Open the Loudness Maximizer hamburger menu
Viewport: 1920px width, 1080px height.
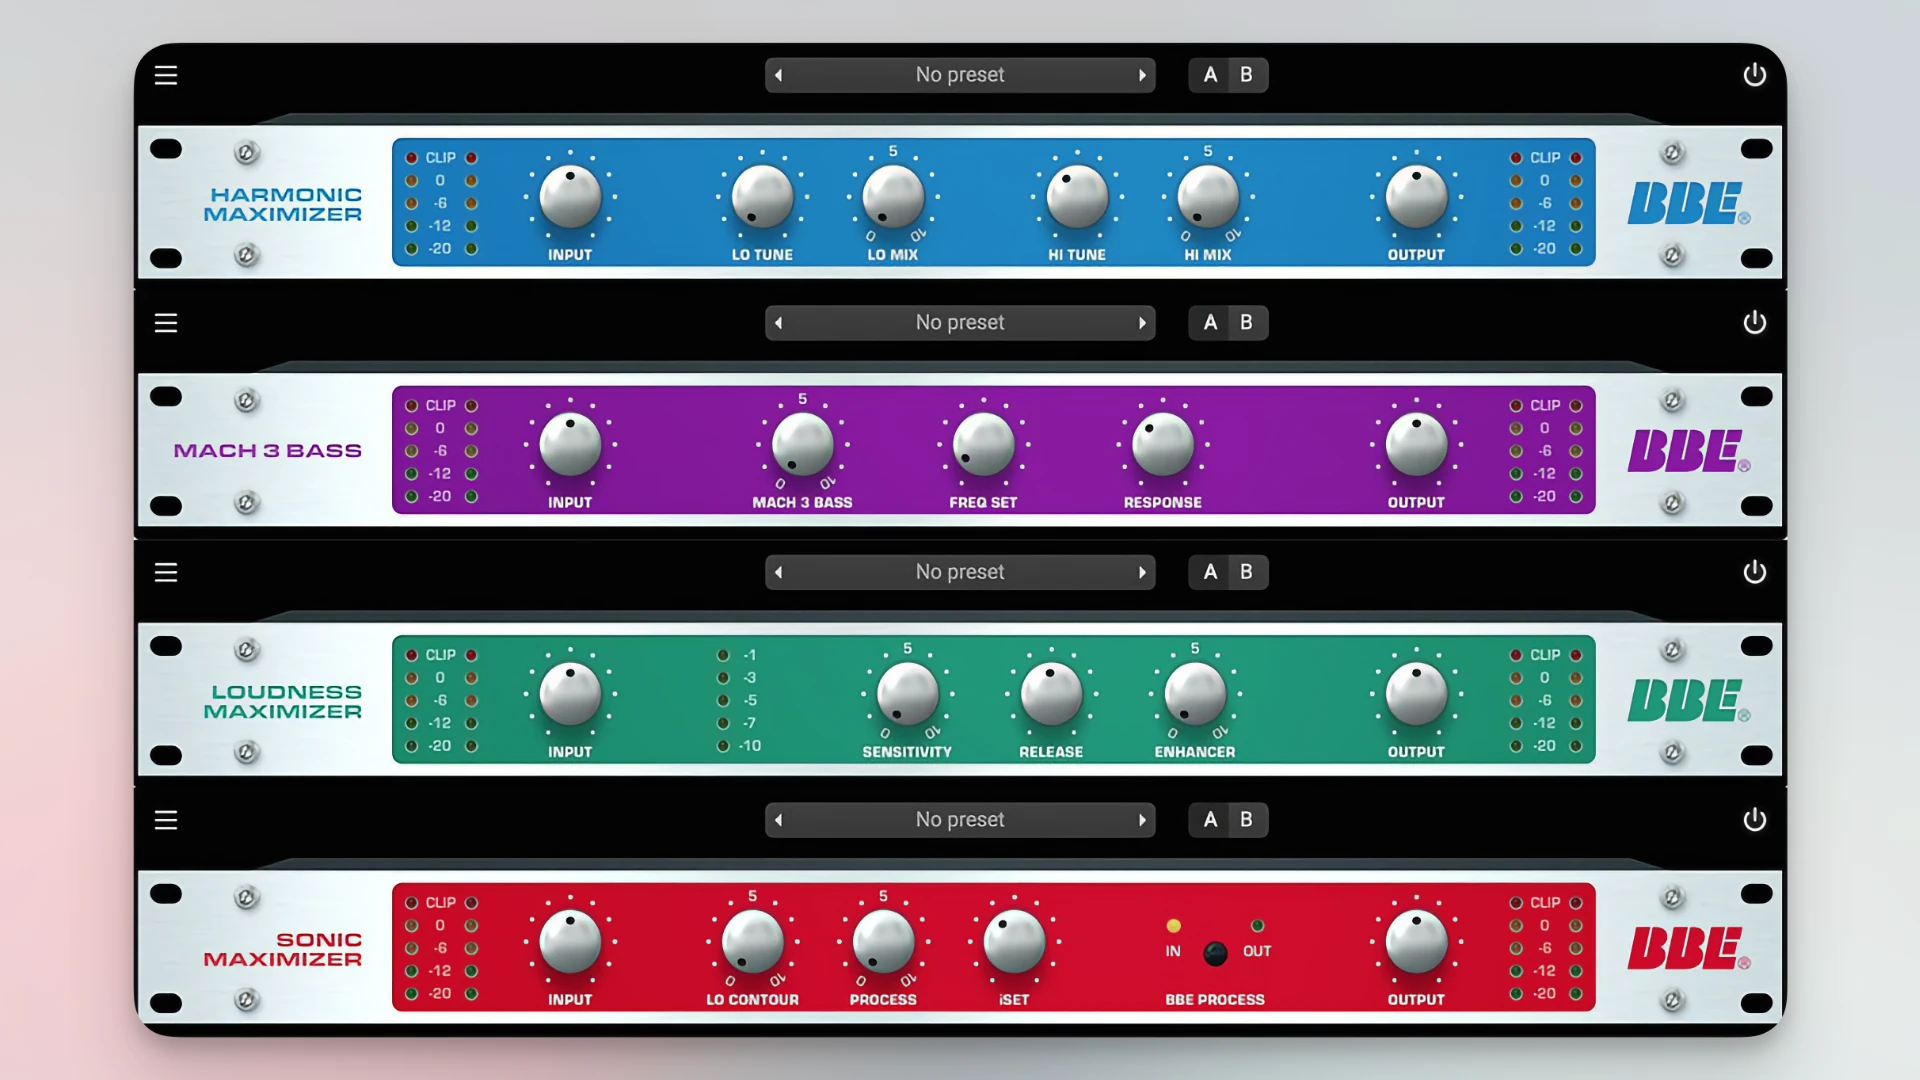pos(165,571)
